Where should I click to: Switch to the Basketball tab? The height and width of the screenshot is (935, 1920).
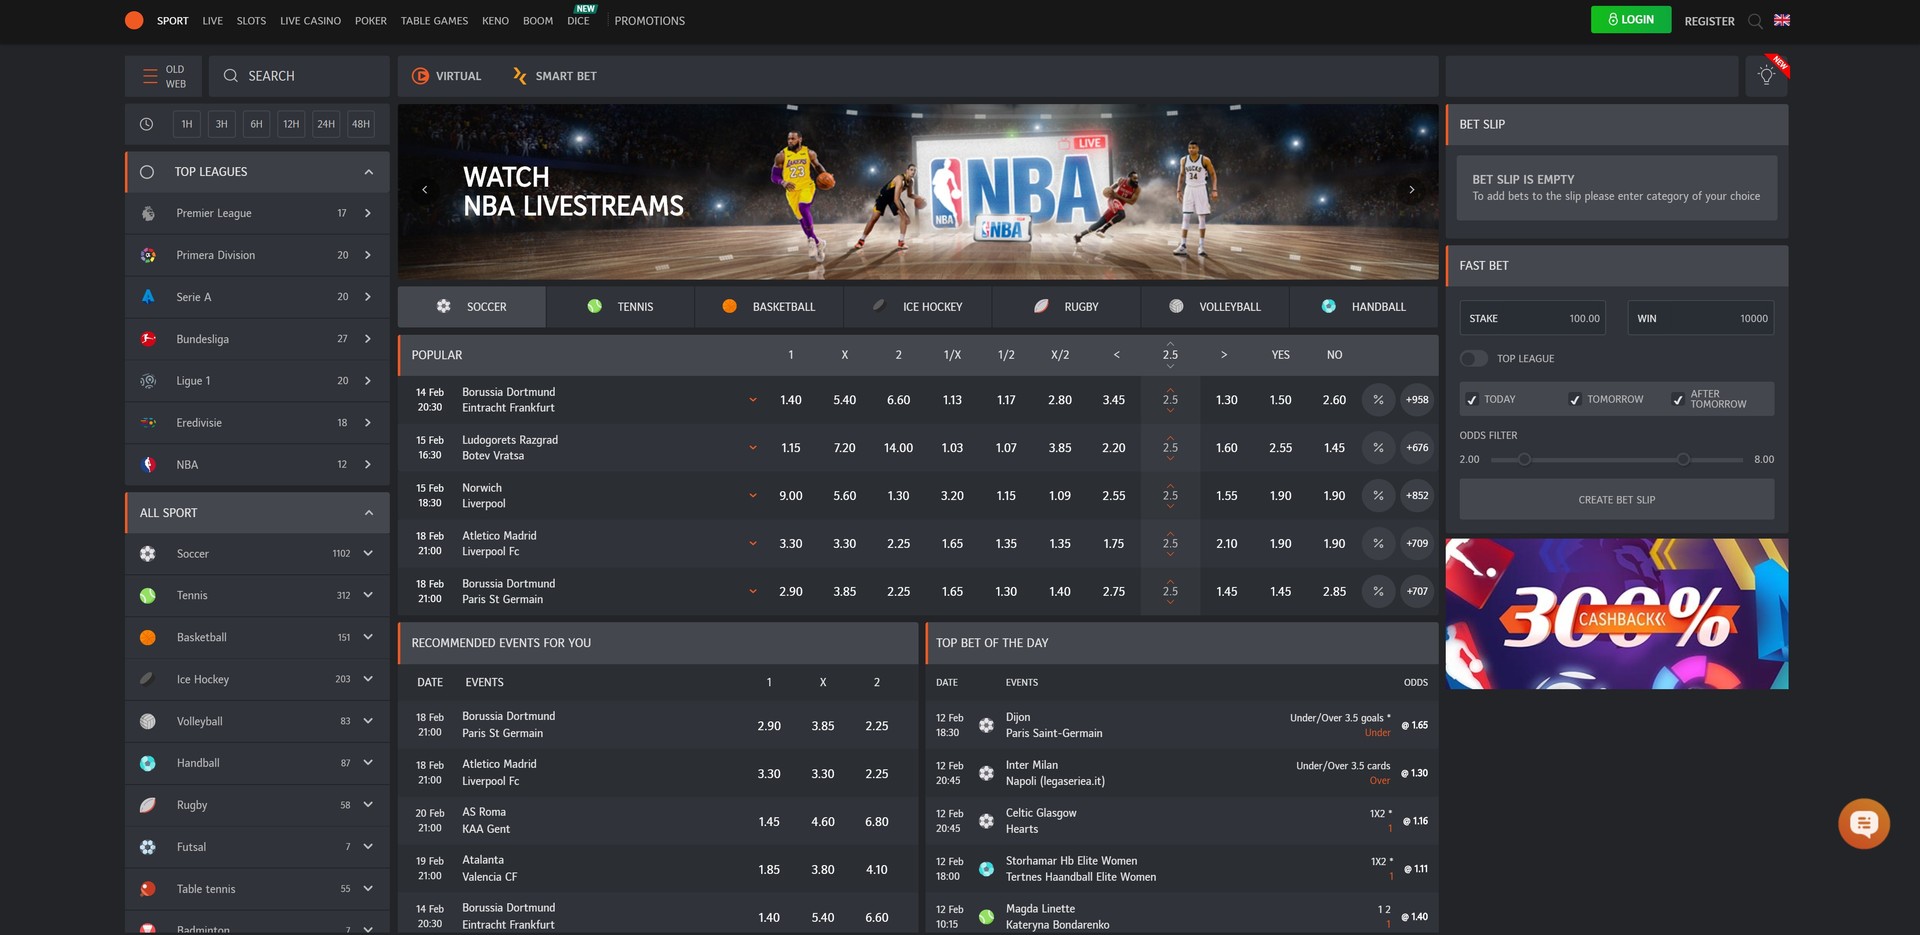coord(769,307)
